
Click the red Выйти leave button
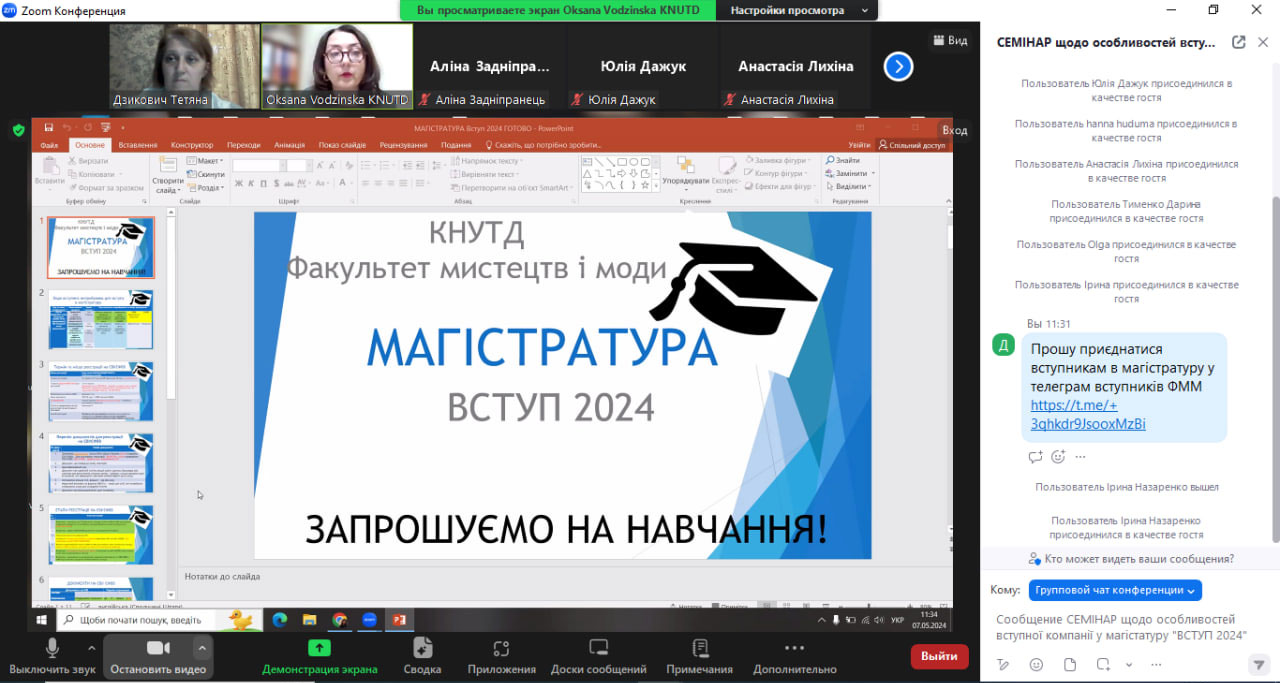939,656
